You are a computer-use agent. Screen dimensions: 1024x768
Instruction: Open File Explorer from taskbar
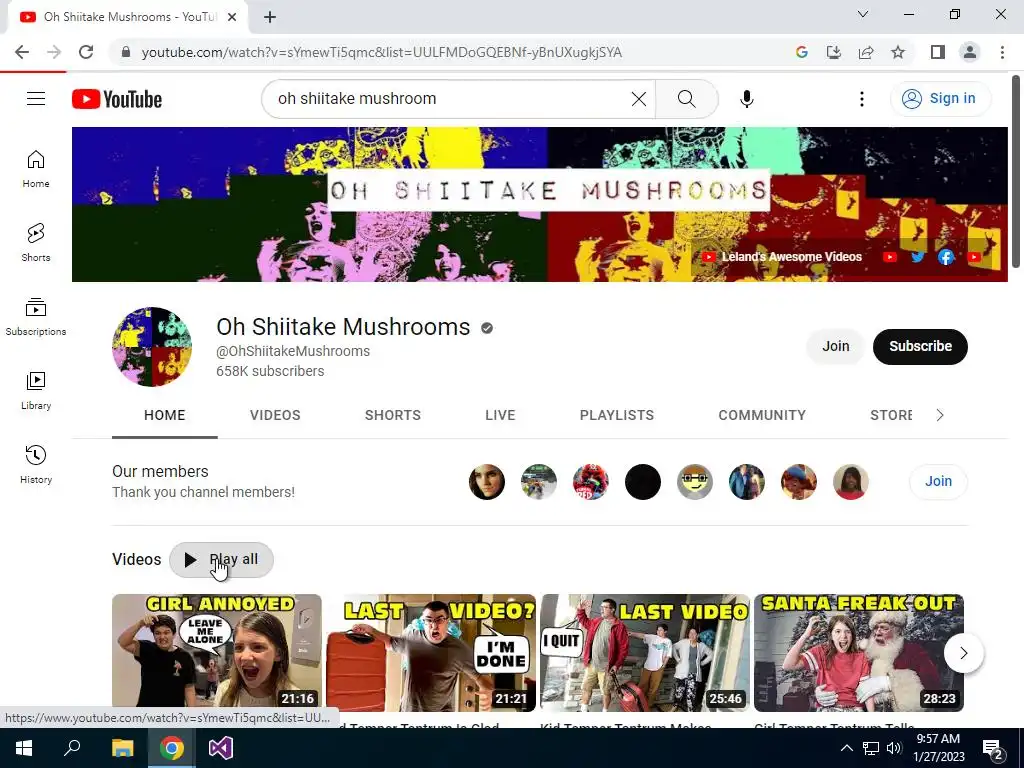tap(122, 748)
